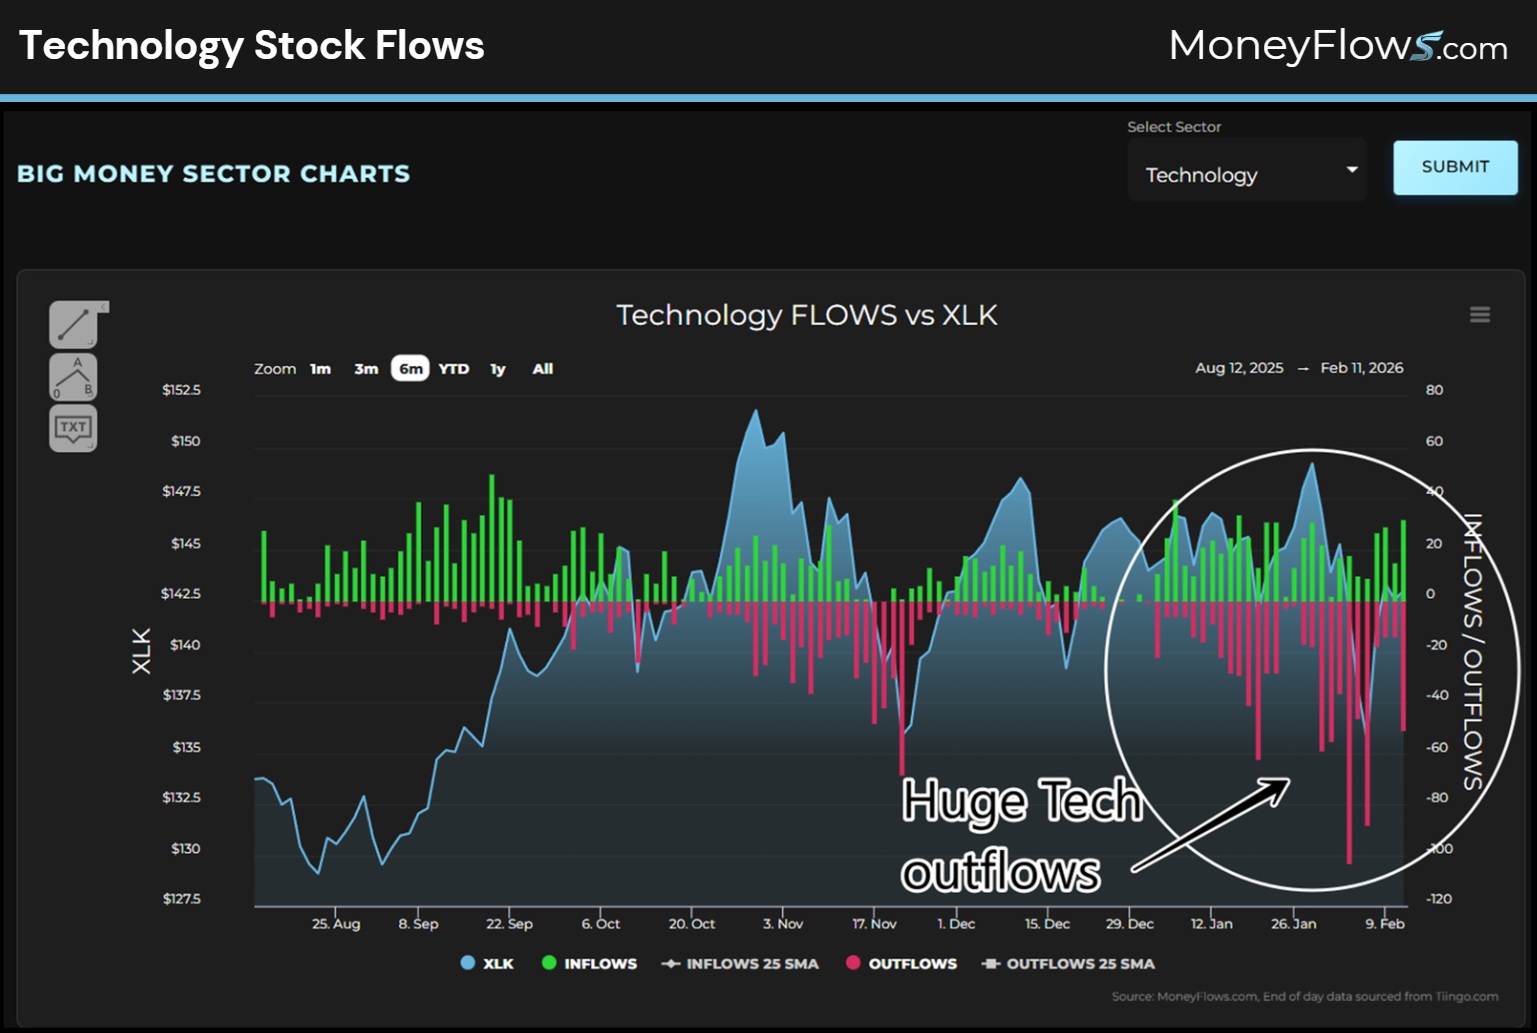
Task: Select the trend line drawing tool
Action: [x=72, y=325]
